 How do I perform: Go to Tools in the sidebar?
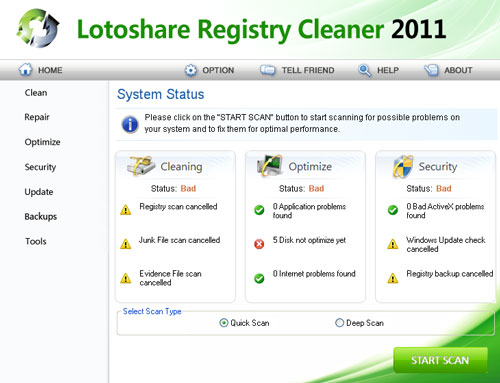36,241
